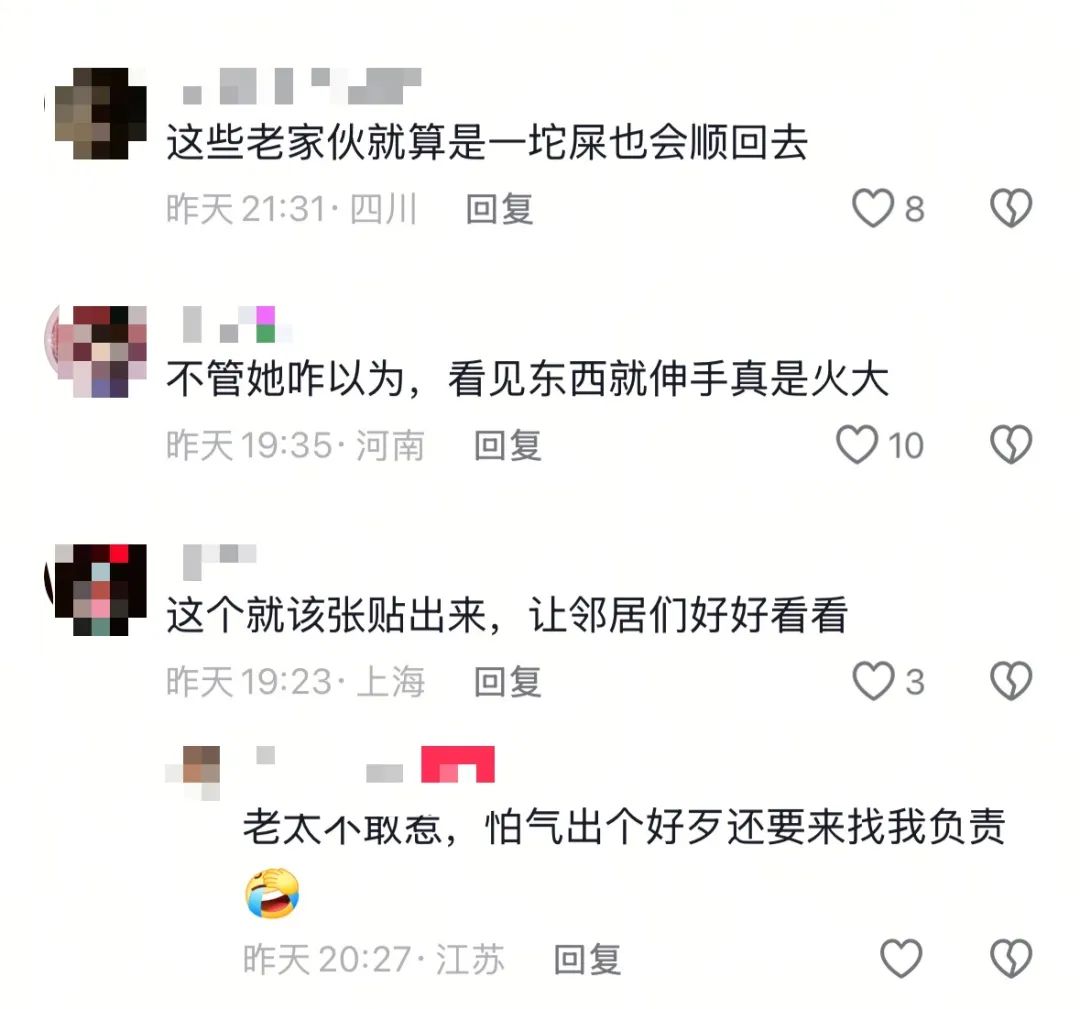Screen dimensions: 1080x1009
Task: Tap broken heart on the Henan comment
Action: pos(1010,445)
